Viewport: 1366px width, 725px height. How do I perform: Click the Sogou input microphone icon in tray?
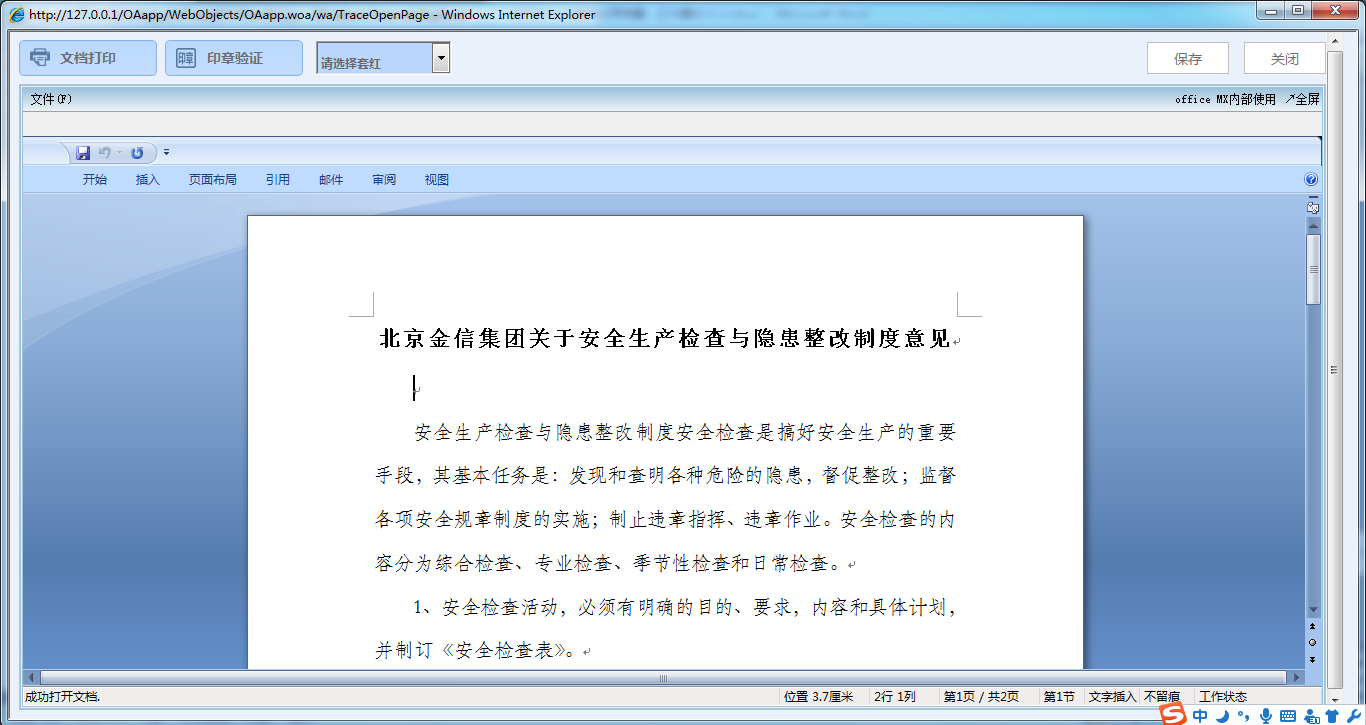click(1266, 715)
